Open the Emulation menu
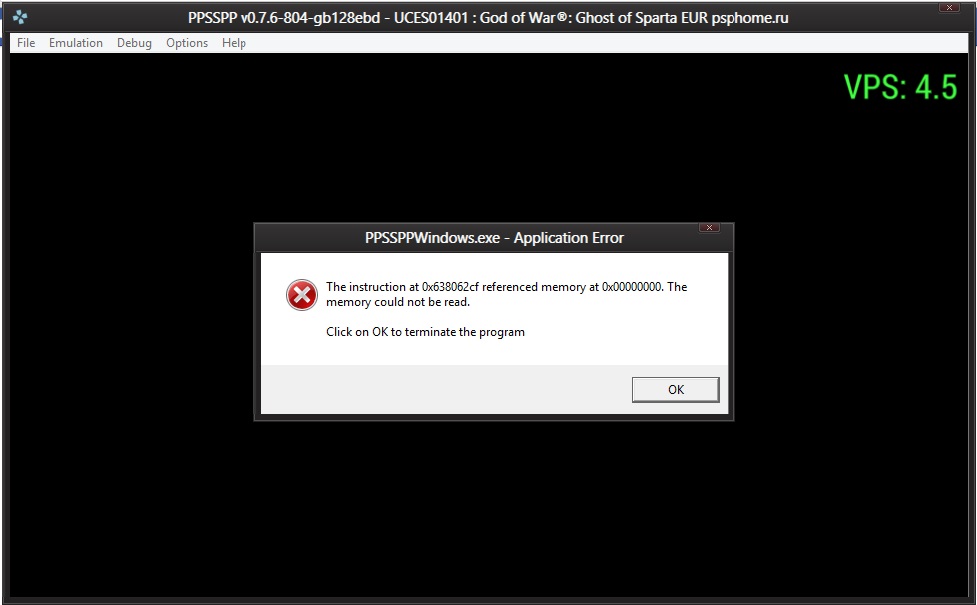Image resolution: width=977 pixels, height=605 pixels. point(76,43)
